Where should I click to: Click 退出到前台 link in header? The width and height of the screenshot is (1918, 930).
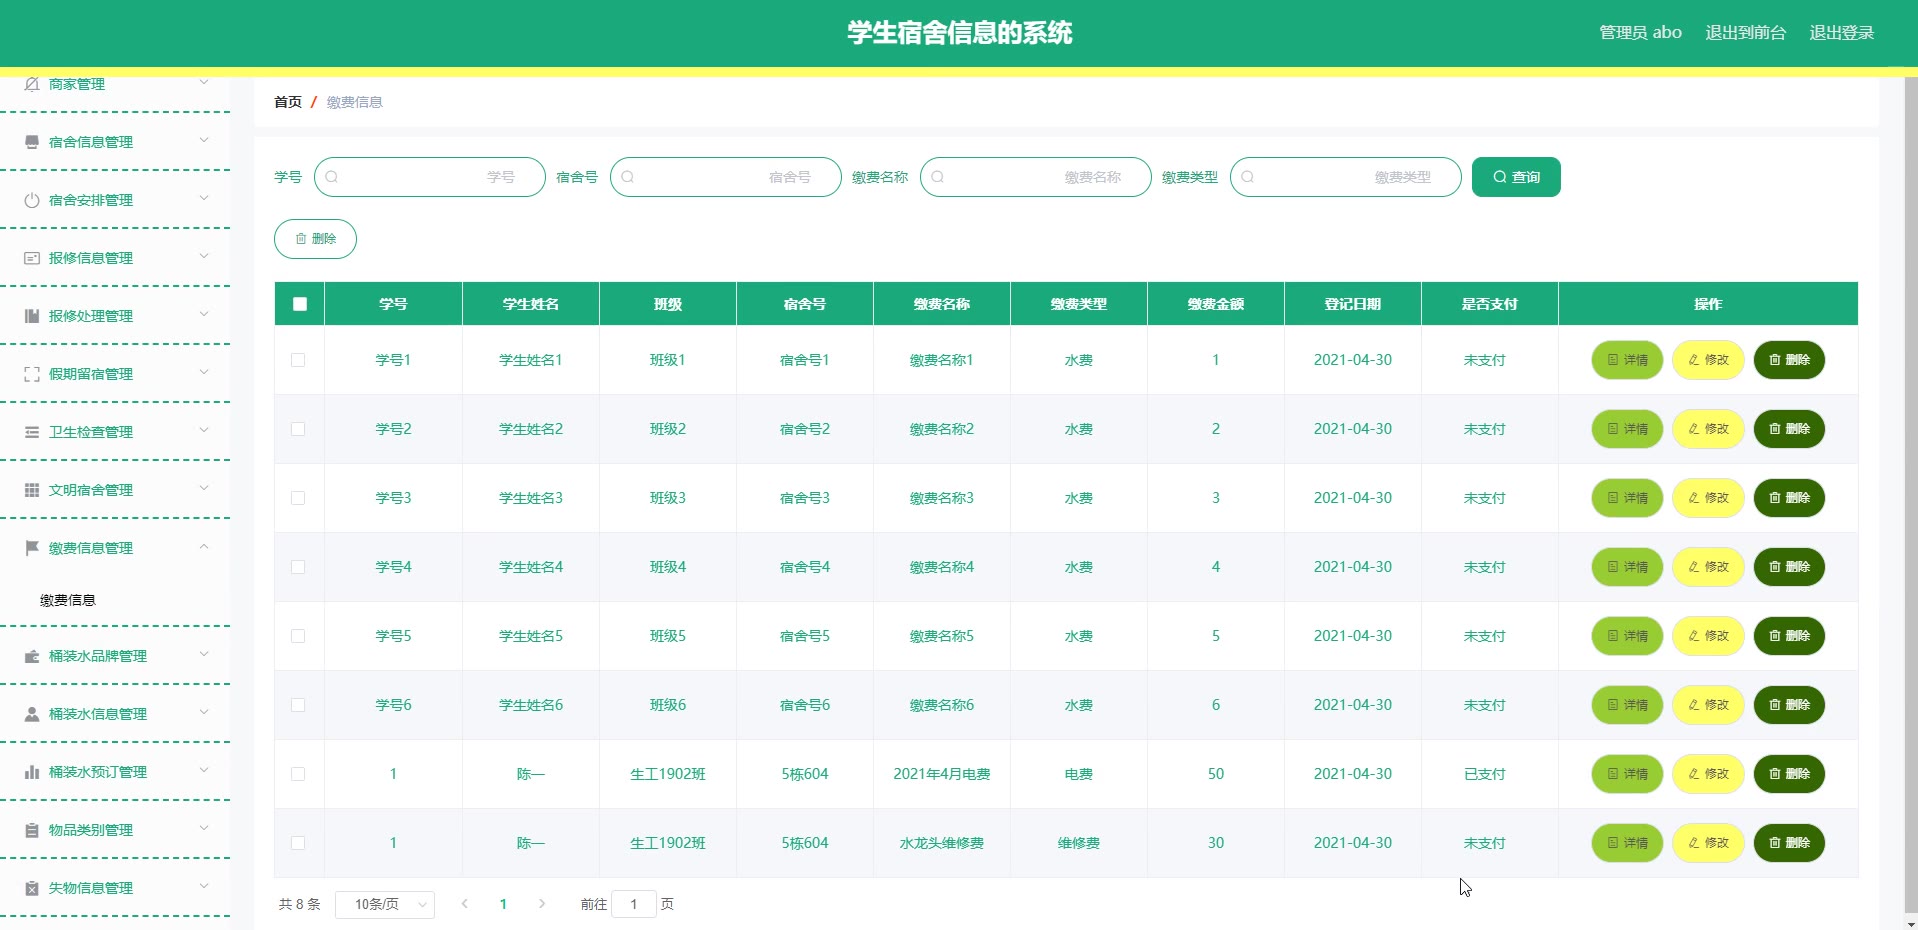1745,33
